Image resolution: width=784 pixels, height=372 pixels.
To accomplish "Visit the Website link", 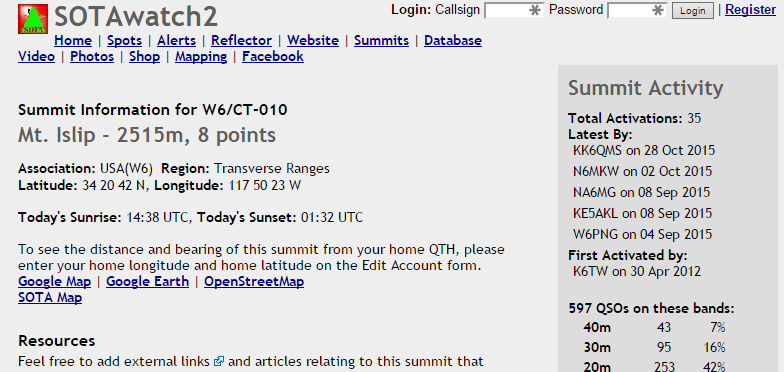I will tap(313, 40).
